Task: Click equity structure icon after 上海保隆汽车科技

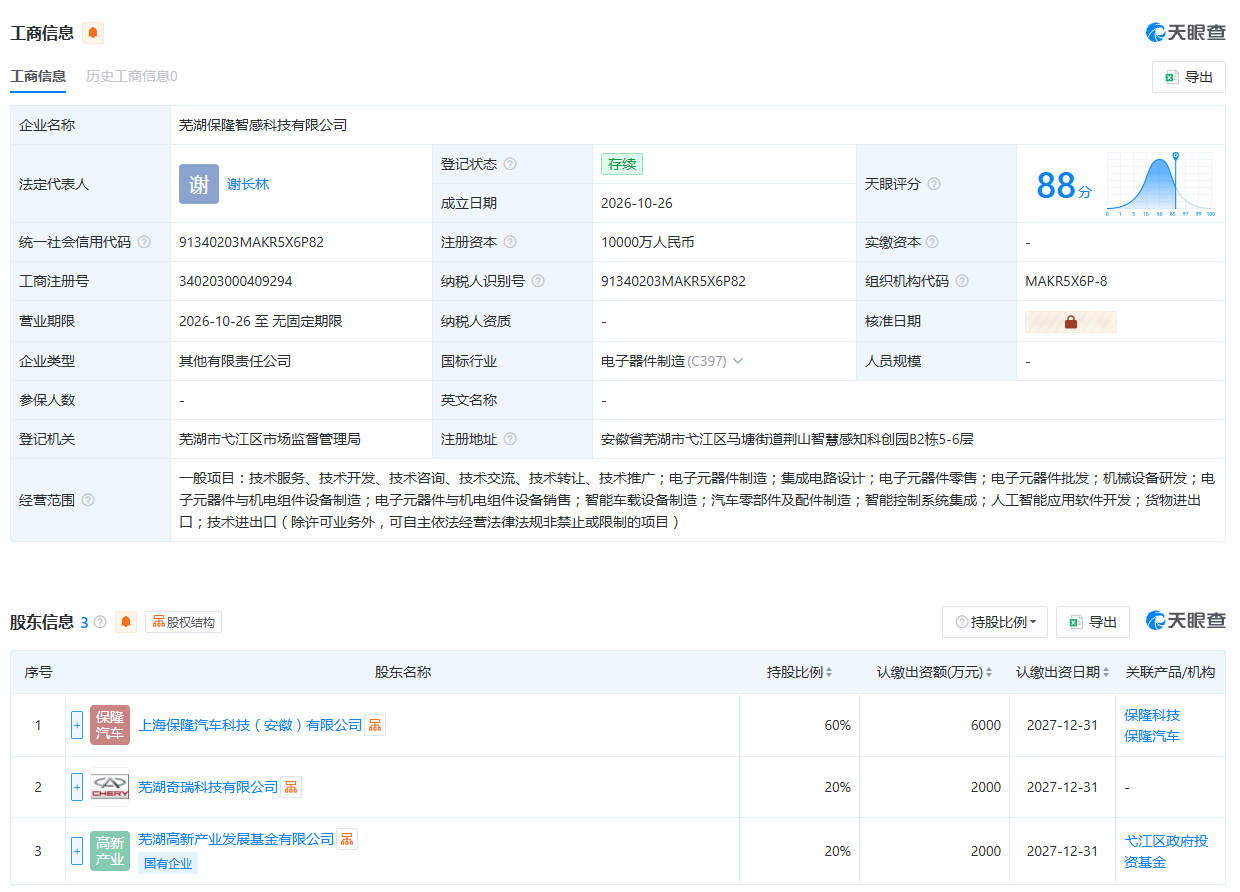Action: pos(375,725)
